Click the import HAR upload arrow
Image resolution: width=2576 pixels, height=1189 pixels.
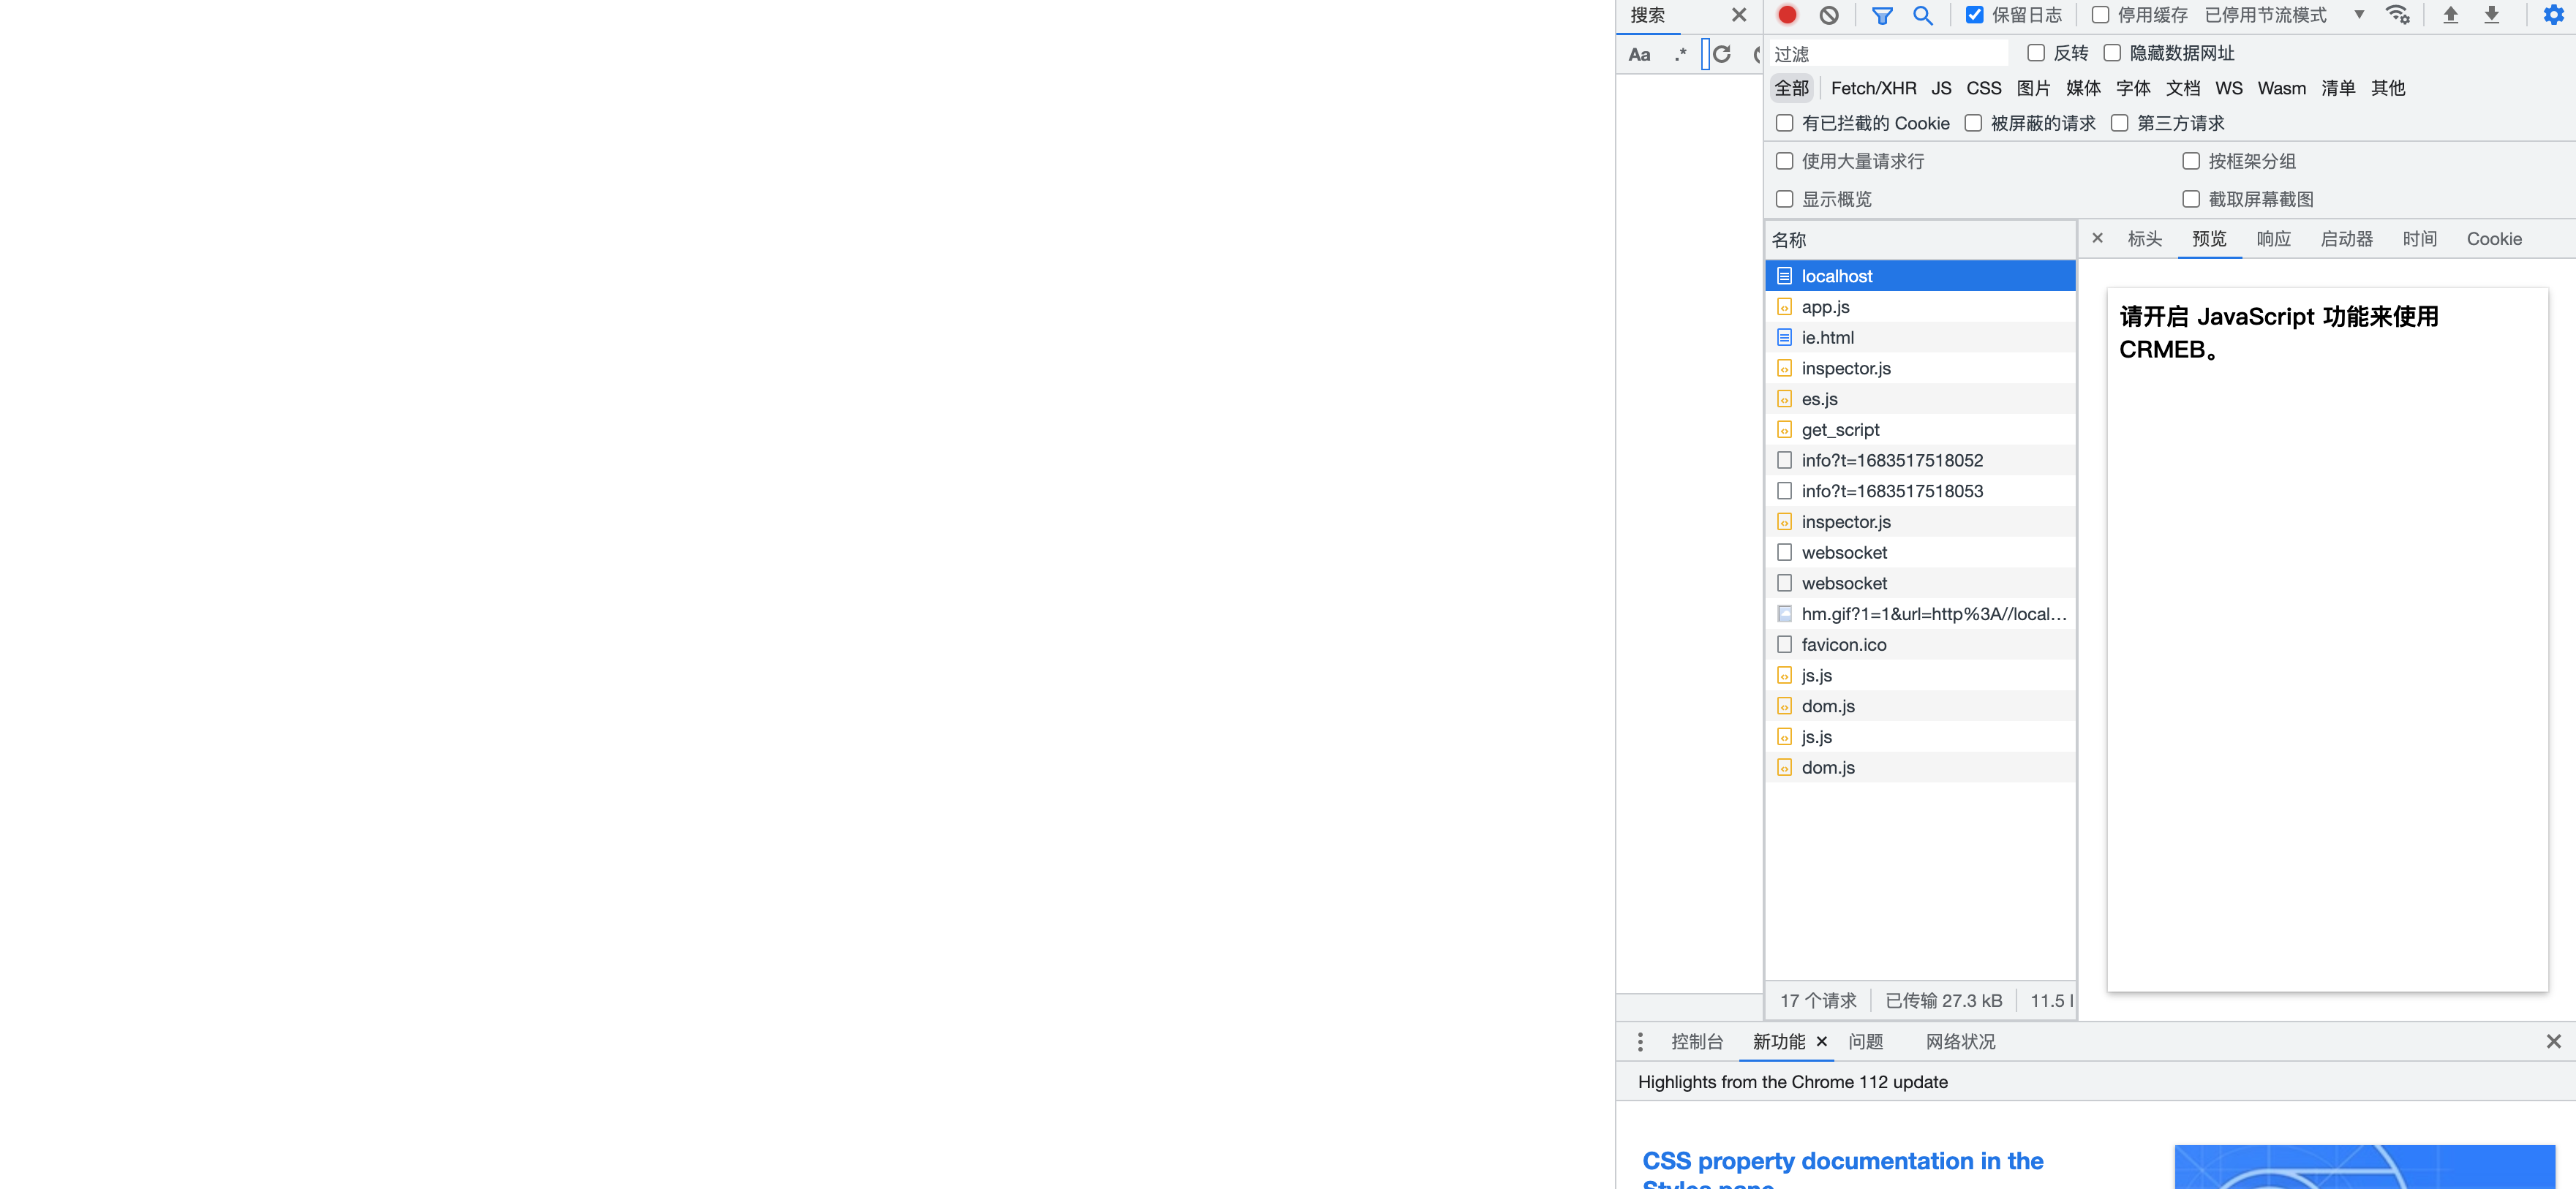click(2450, 15)
